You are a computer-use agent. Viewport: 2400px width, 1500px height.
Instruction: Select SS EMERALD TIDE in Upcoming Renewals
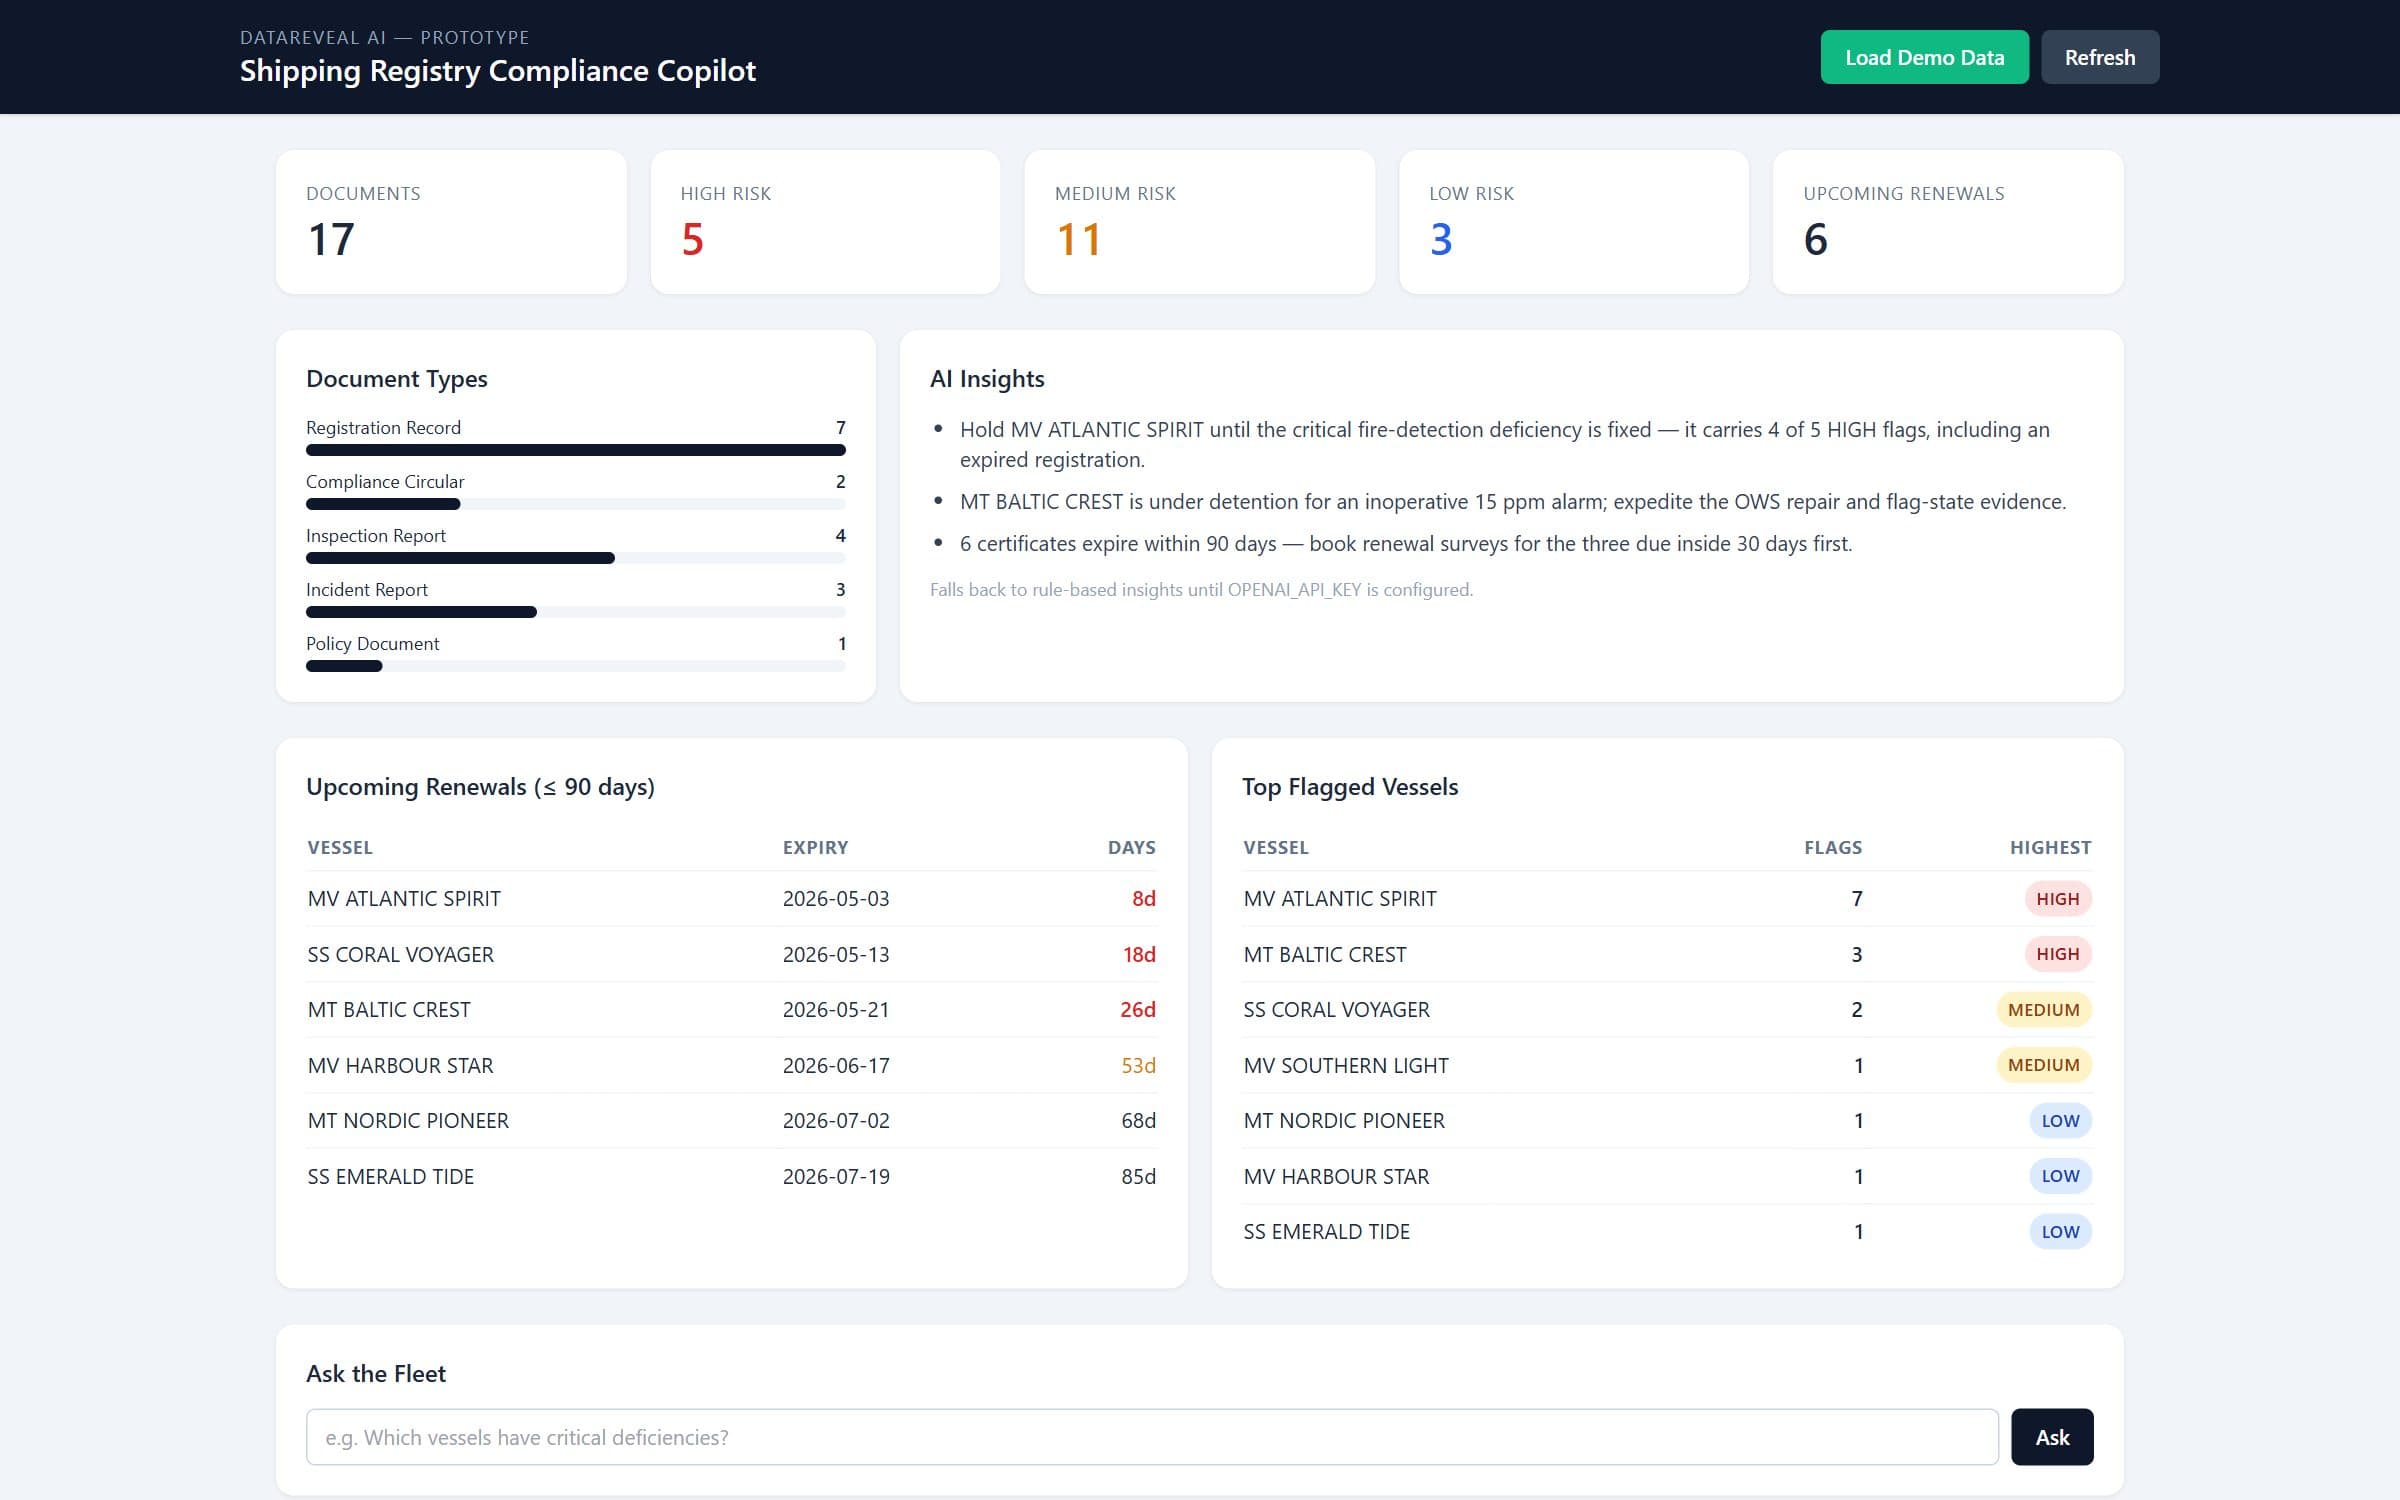(390, 1176)
